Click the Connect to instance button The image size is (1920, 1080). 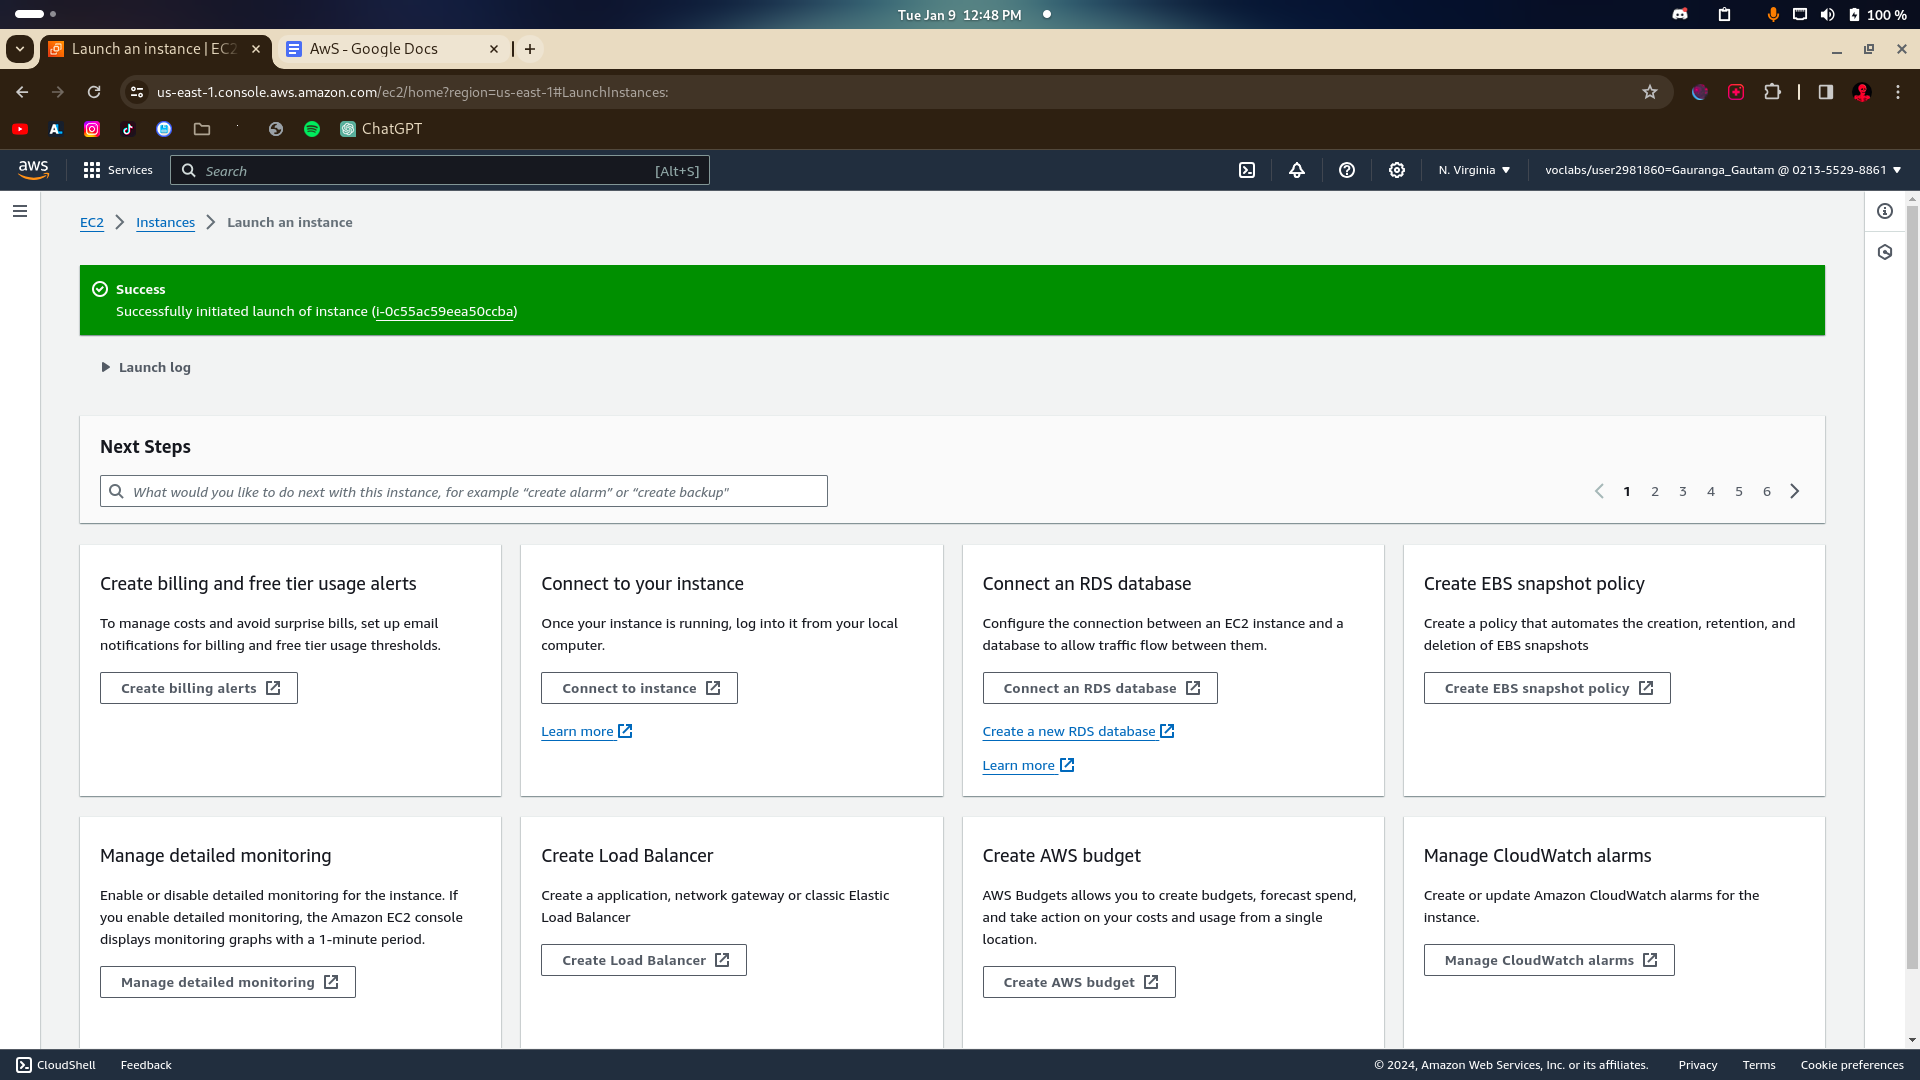(639, 688)
